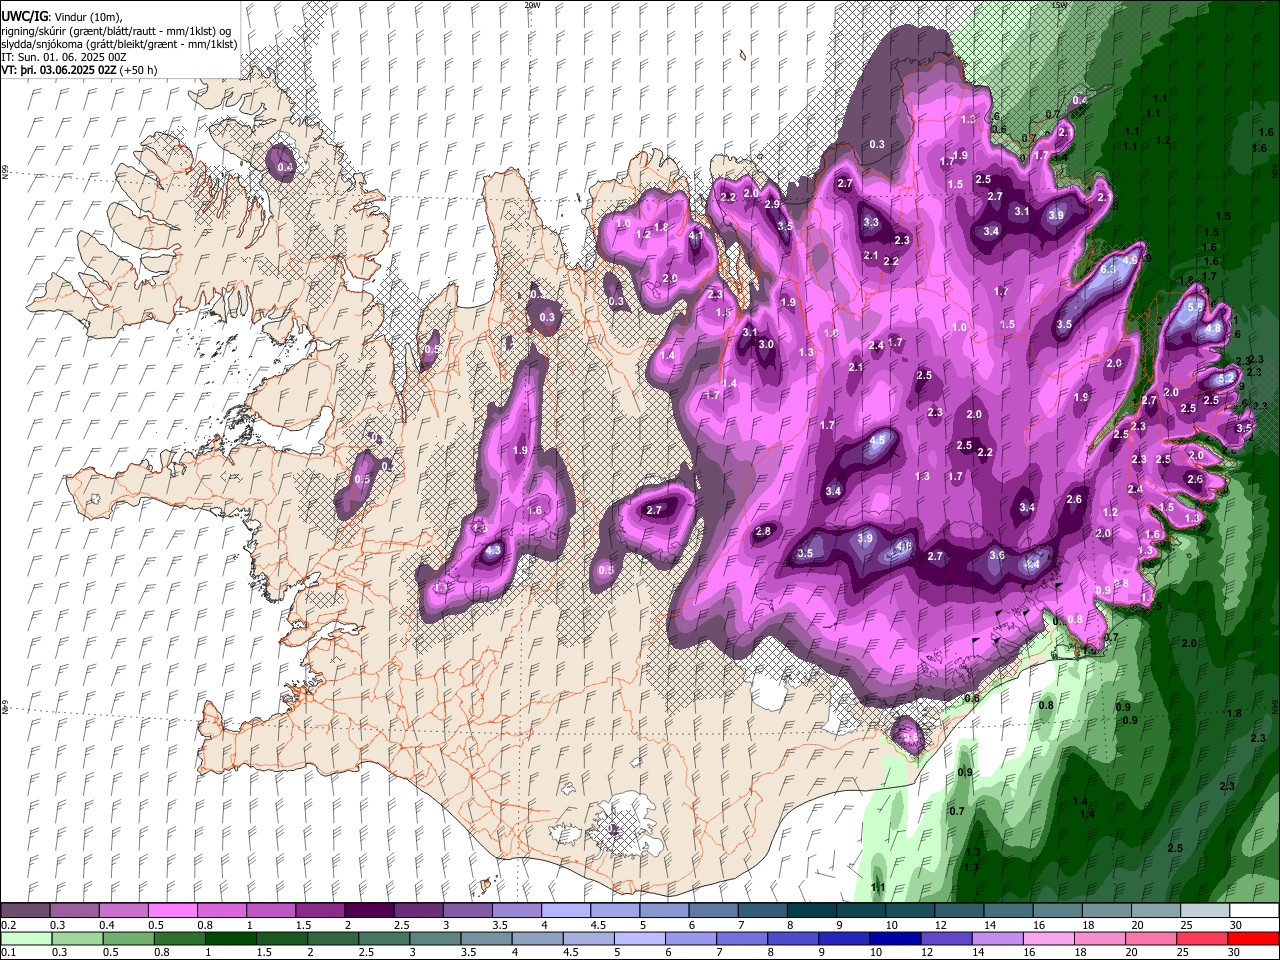This screenshot has width=1280, height=960.
Task: Click the 2.9 precipitation value on the map
Action: (x=772, y=204)
